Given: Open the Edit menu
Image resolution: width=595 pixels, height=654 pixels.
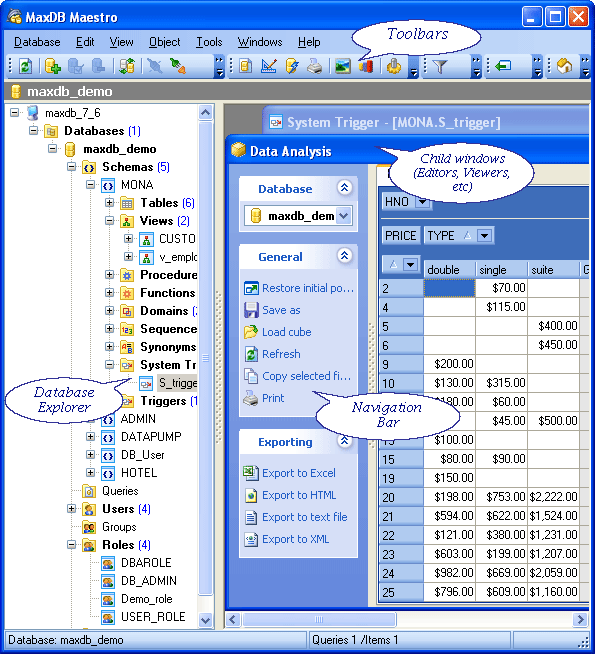Looking at the screenshot, I should 85,42.
